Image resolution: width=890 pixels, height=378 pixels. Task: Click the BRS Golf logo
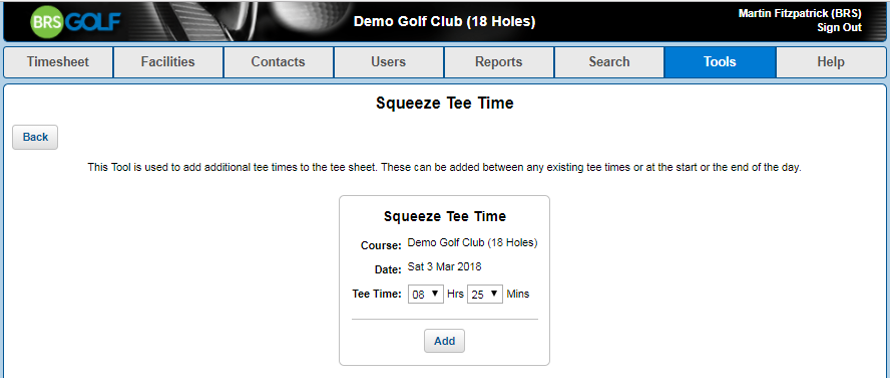click(x=75, y=22)
